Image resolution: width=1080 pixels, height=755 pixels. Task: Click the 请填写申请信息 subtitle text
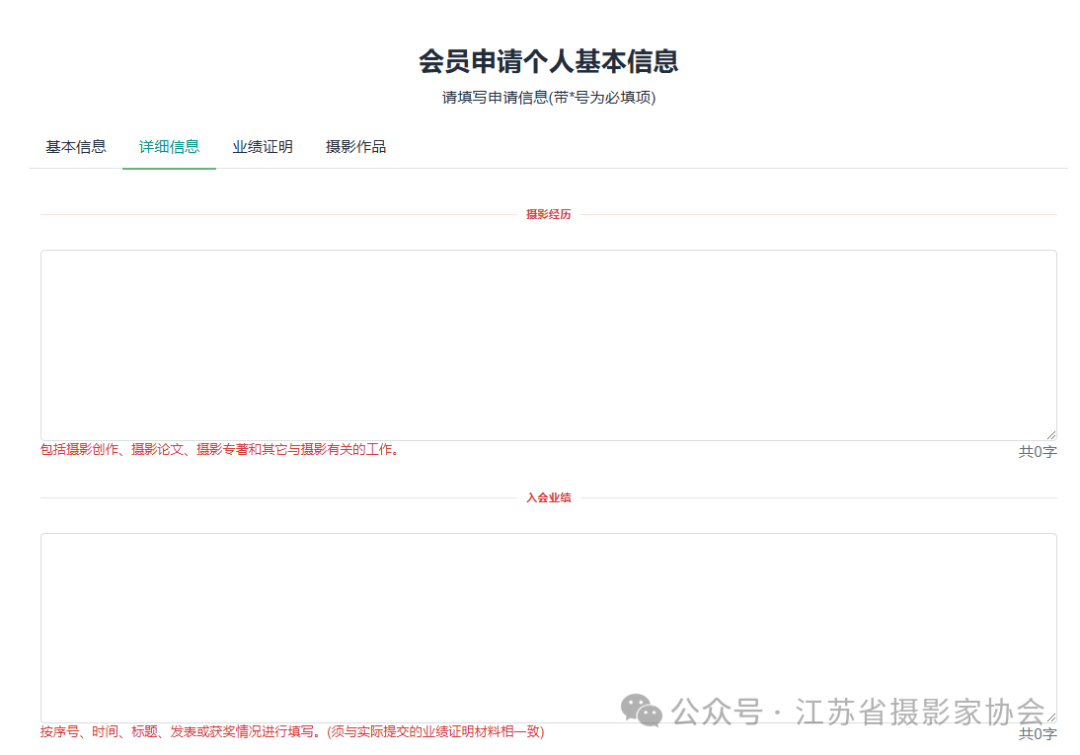[x=548, y=98]
